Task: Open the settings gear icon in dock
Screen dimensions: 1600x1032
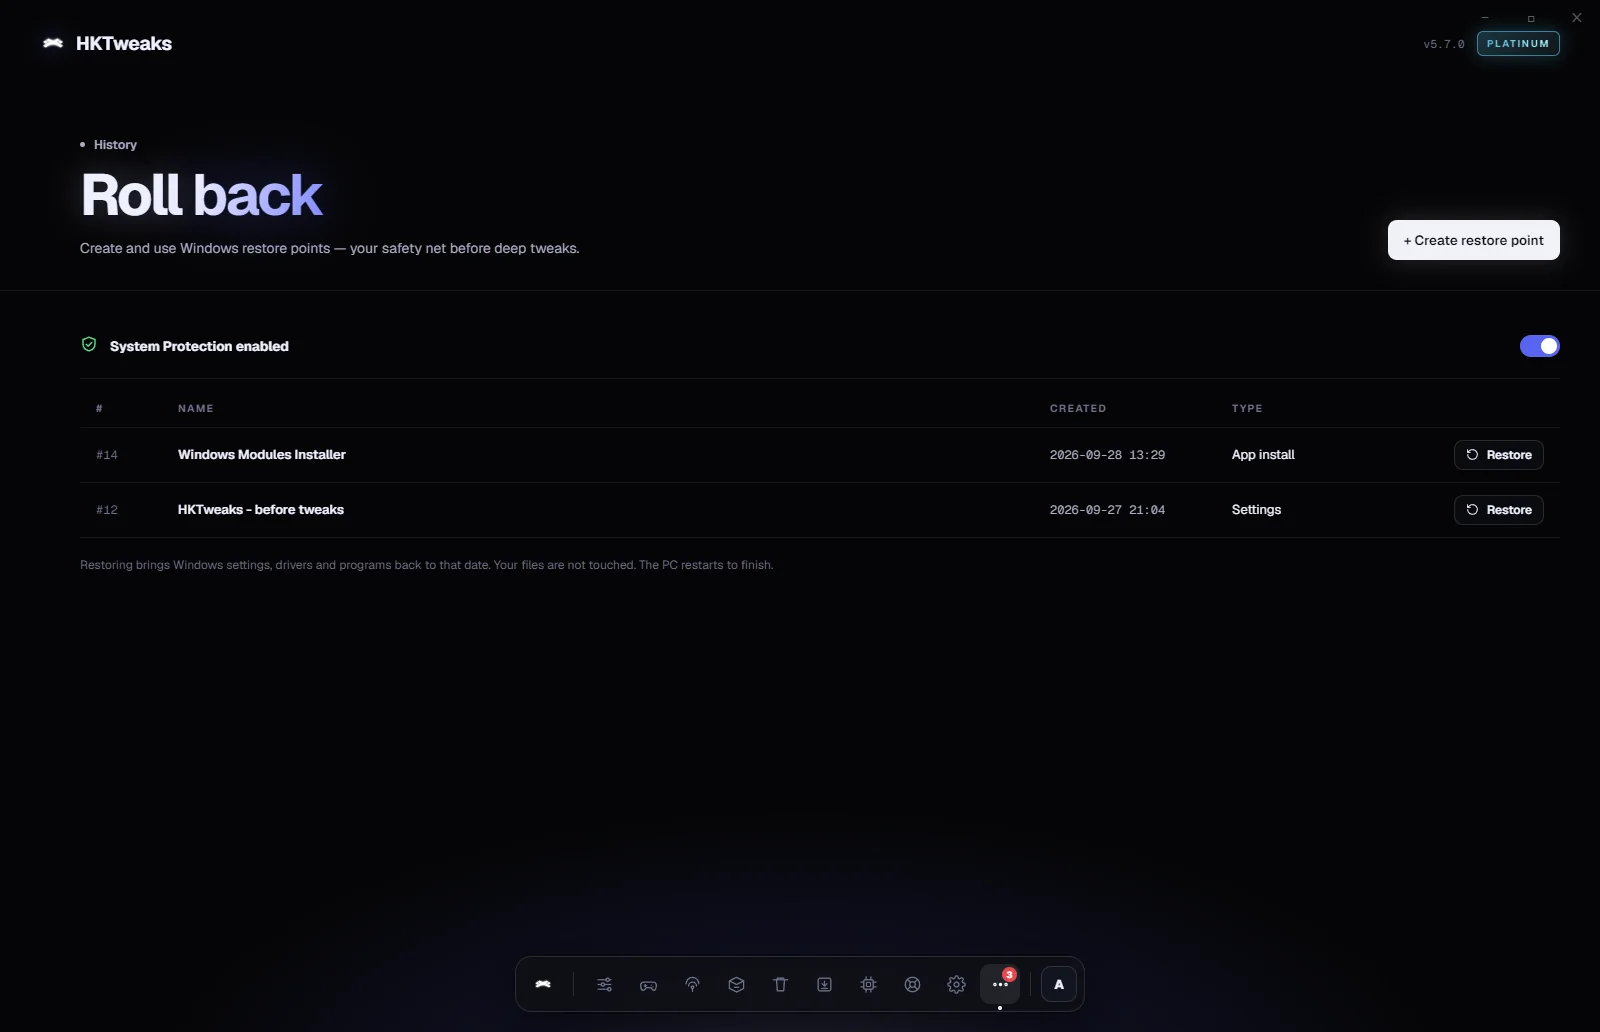Action: (956, 984)
